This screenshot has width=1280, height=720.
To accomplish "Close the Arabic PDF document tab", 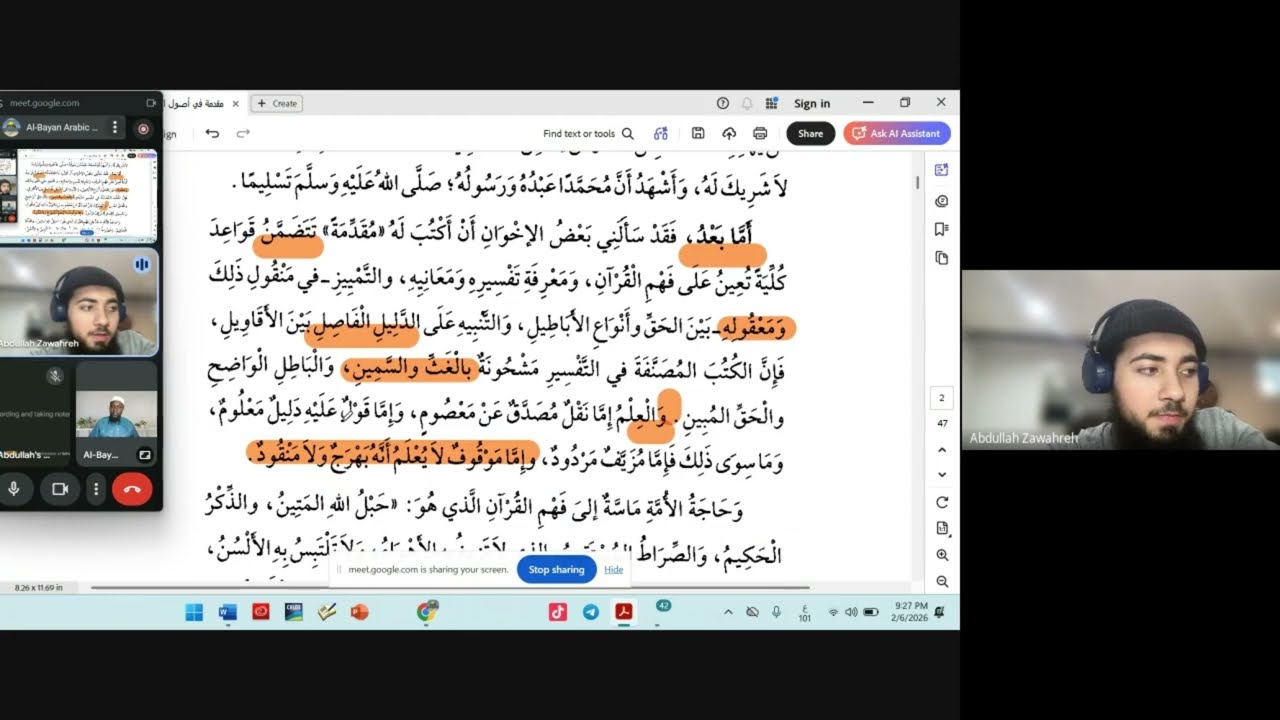I will point(236,103).
